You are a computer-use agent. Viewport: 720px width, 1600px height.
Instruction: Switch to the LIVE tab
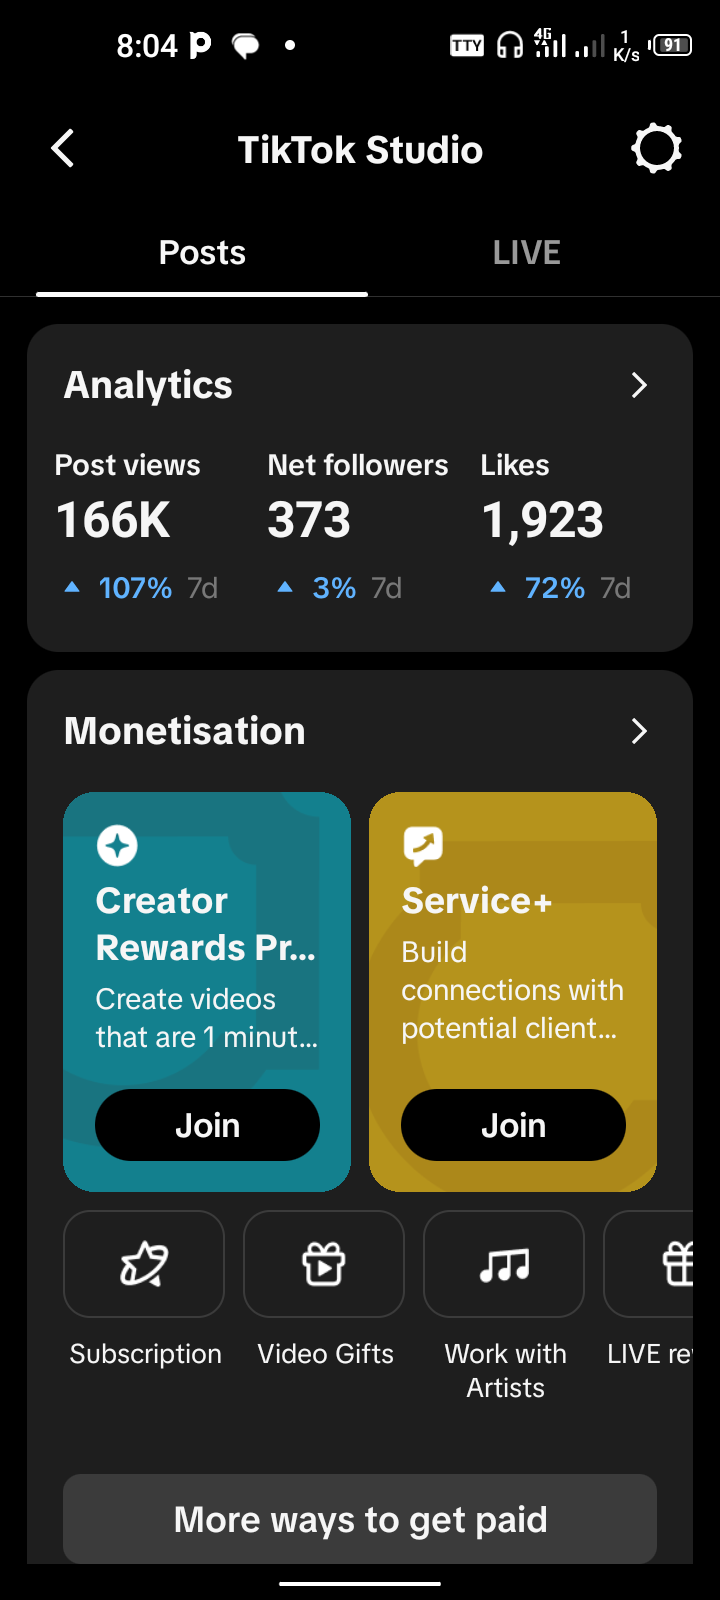pos(527,252)
